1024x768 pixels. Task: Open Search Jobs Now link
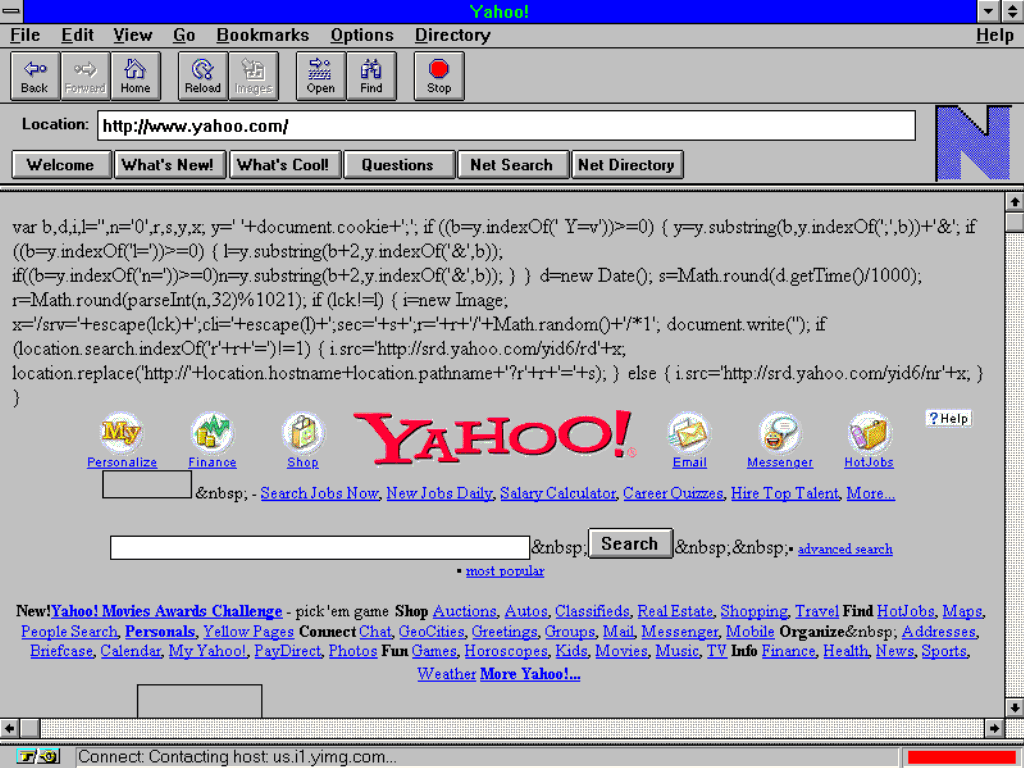tap(319, 494)
